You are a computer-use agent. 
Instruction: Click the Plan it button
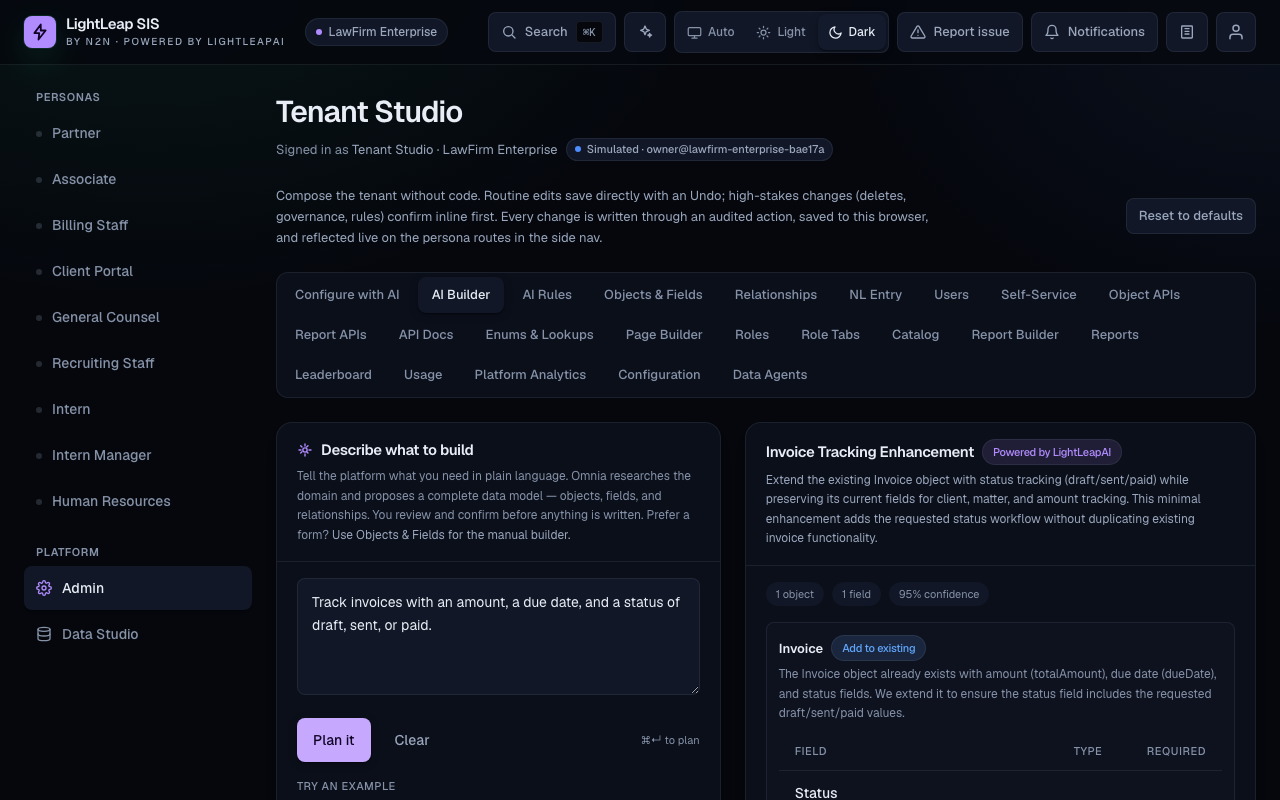[x=334, y=740]
